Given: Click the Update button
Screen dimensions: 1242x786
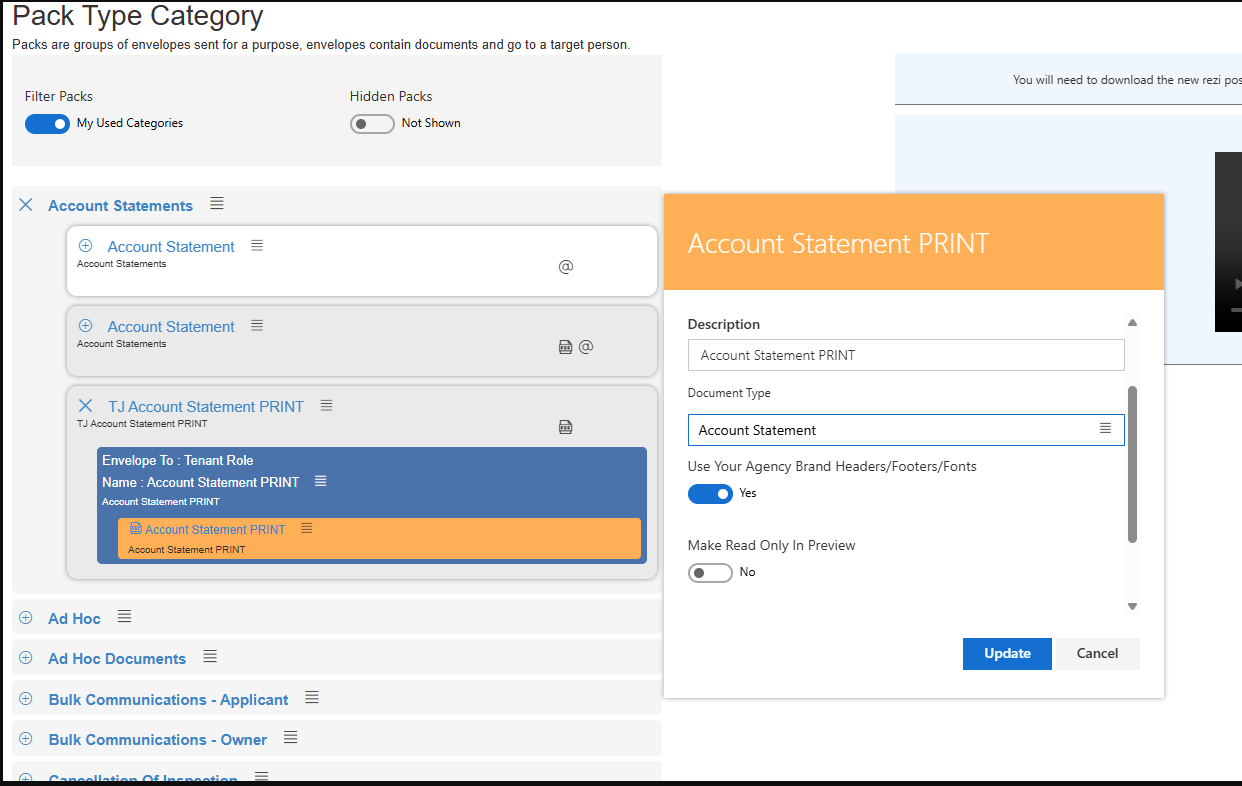Looking at the screenshot, I should [1007, 654].
